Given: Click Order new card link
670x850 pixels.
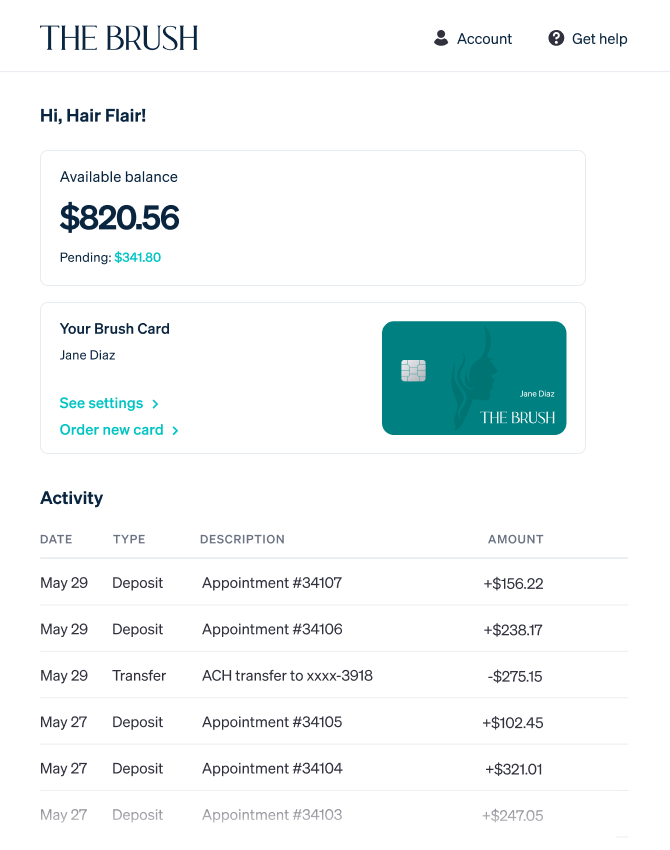Looking at the screenshot, I should (x=112, y=430).
